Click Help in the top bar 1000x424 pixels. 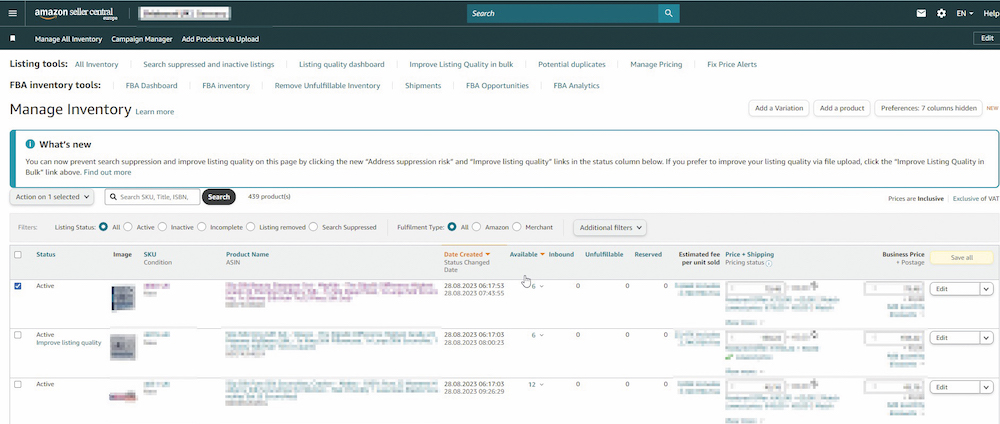tap(991, 13)
